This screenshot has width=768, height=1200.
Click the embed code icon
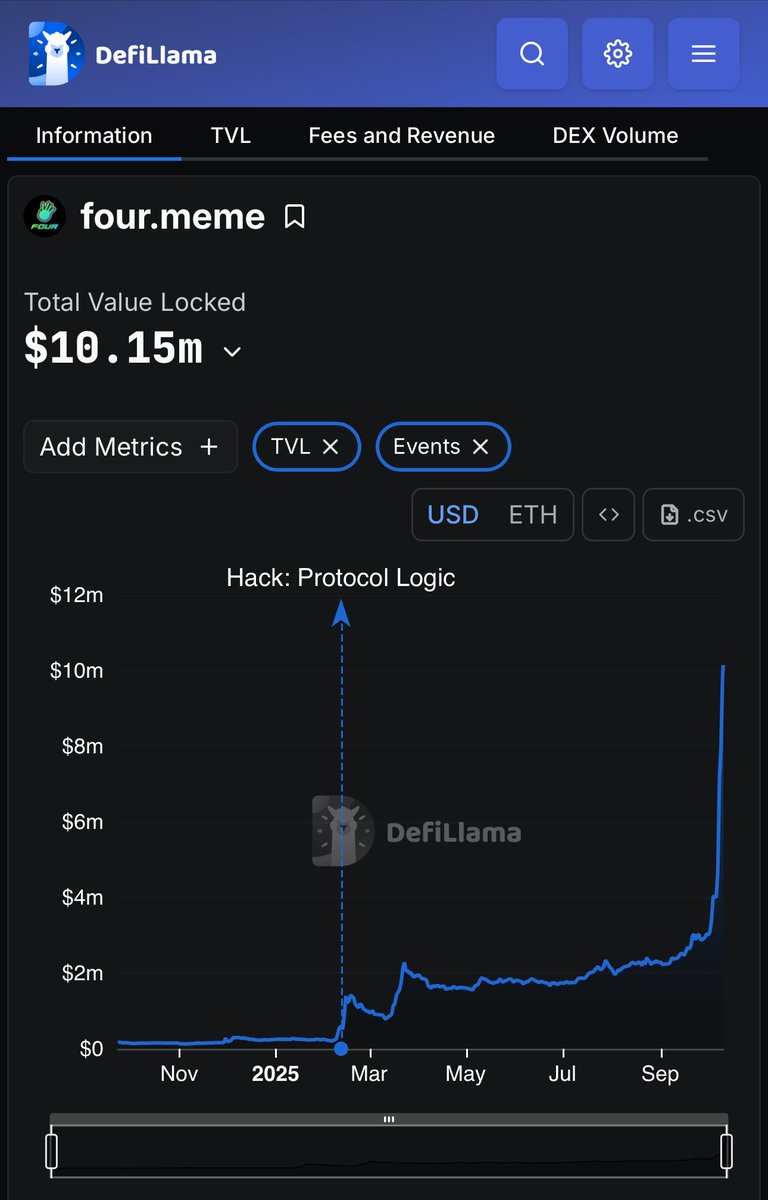[x=608, y=515]
